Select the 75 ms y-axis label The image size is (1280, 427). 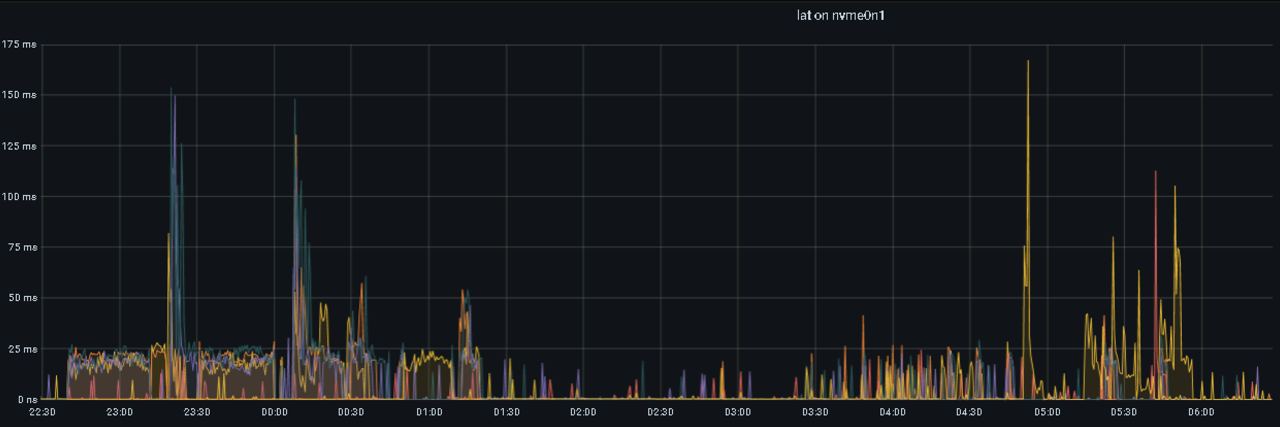click(x=22, y=248)
